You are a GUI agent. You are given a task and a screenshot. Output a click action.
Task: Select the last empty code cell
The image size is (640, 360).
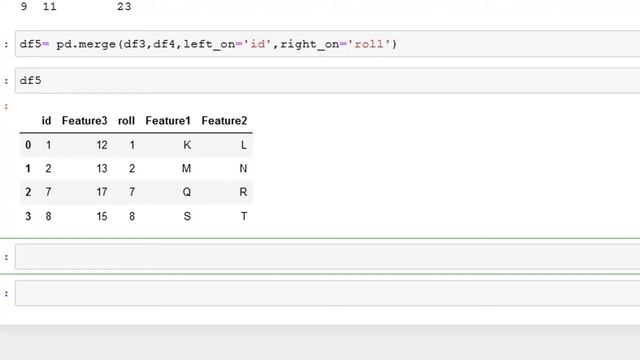tap(327, 293)
